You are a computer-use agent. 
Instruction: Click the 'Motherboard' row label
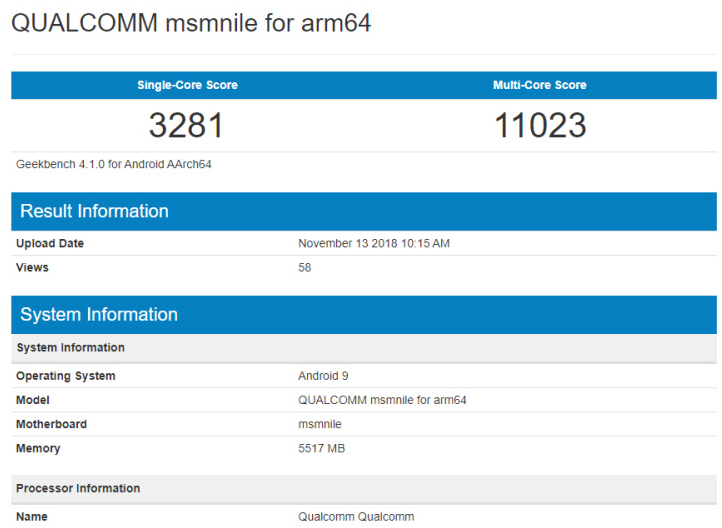tap(51, 424)
